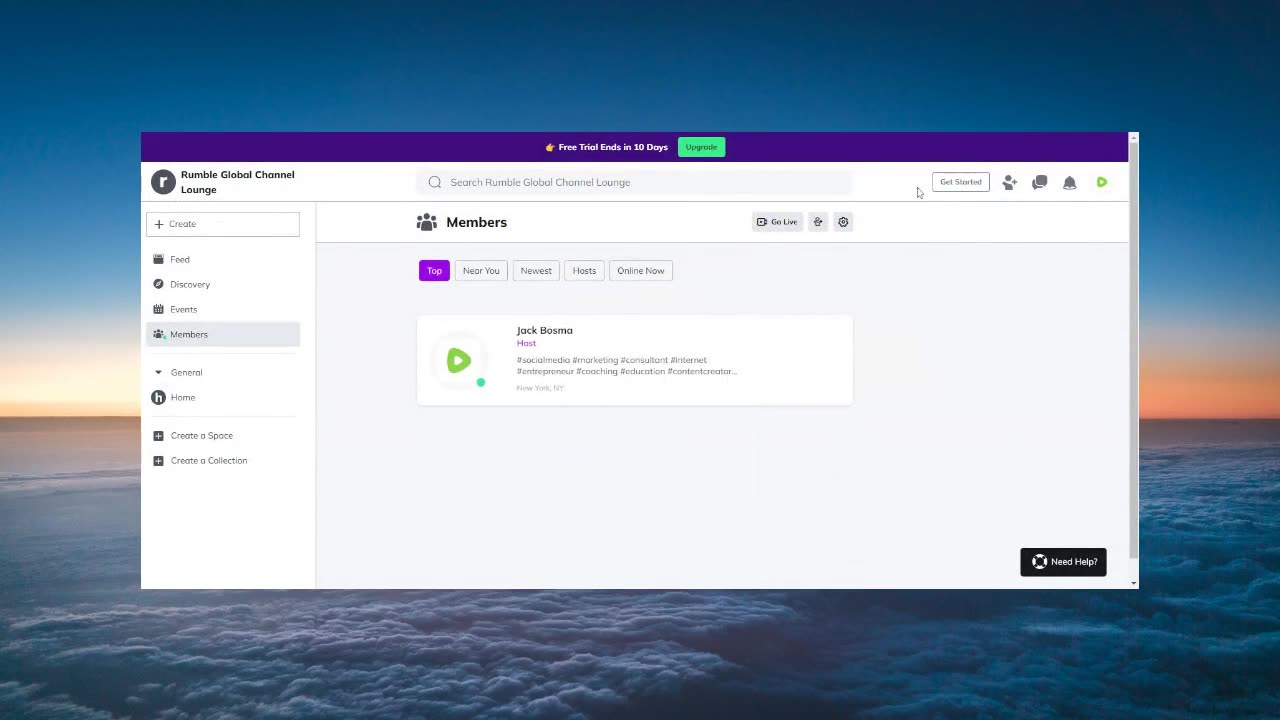Open the invite members icon in header
This screenshot has width=1280, height=720.
coord(1009,182)
